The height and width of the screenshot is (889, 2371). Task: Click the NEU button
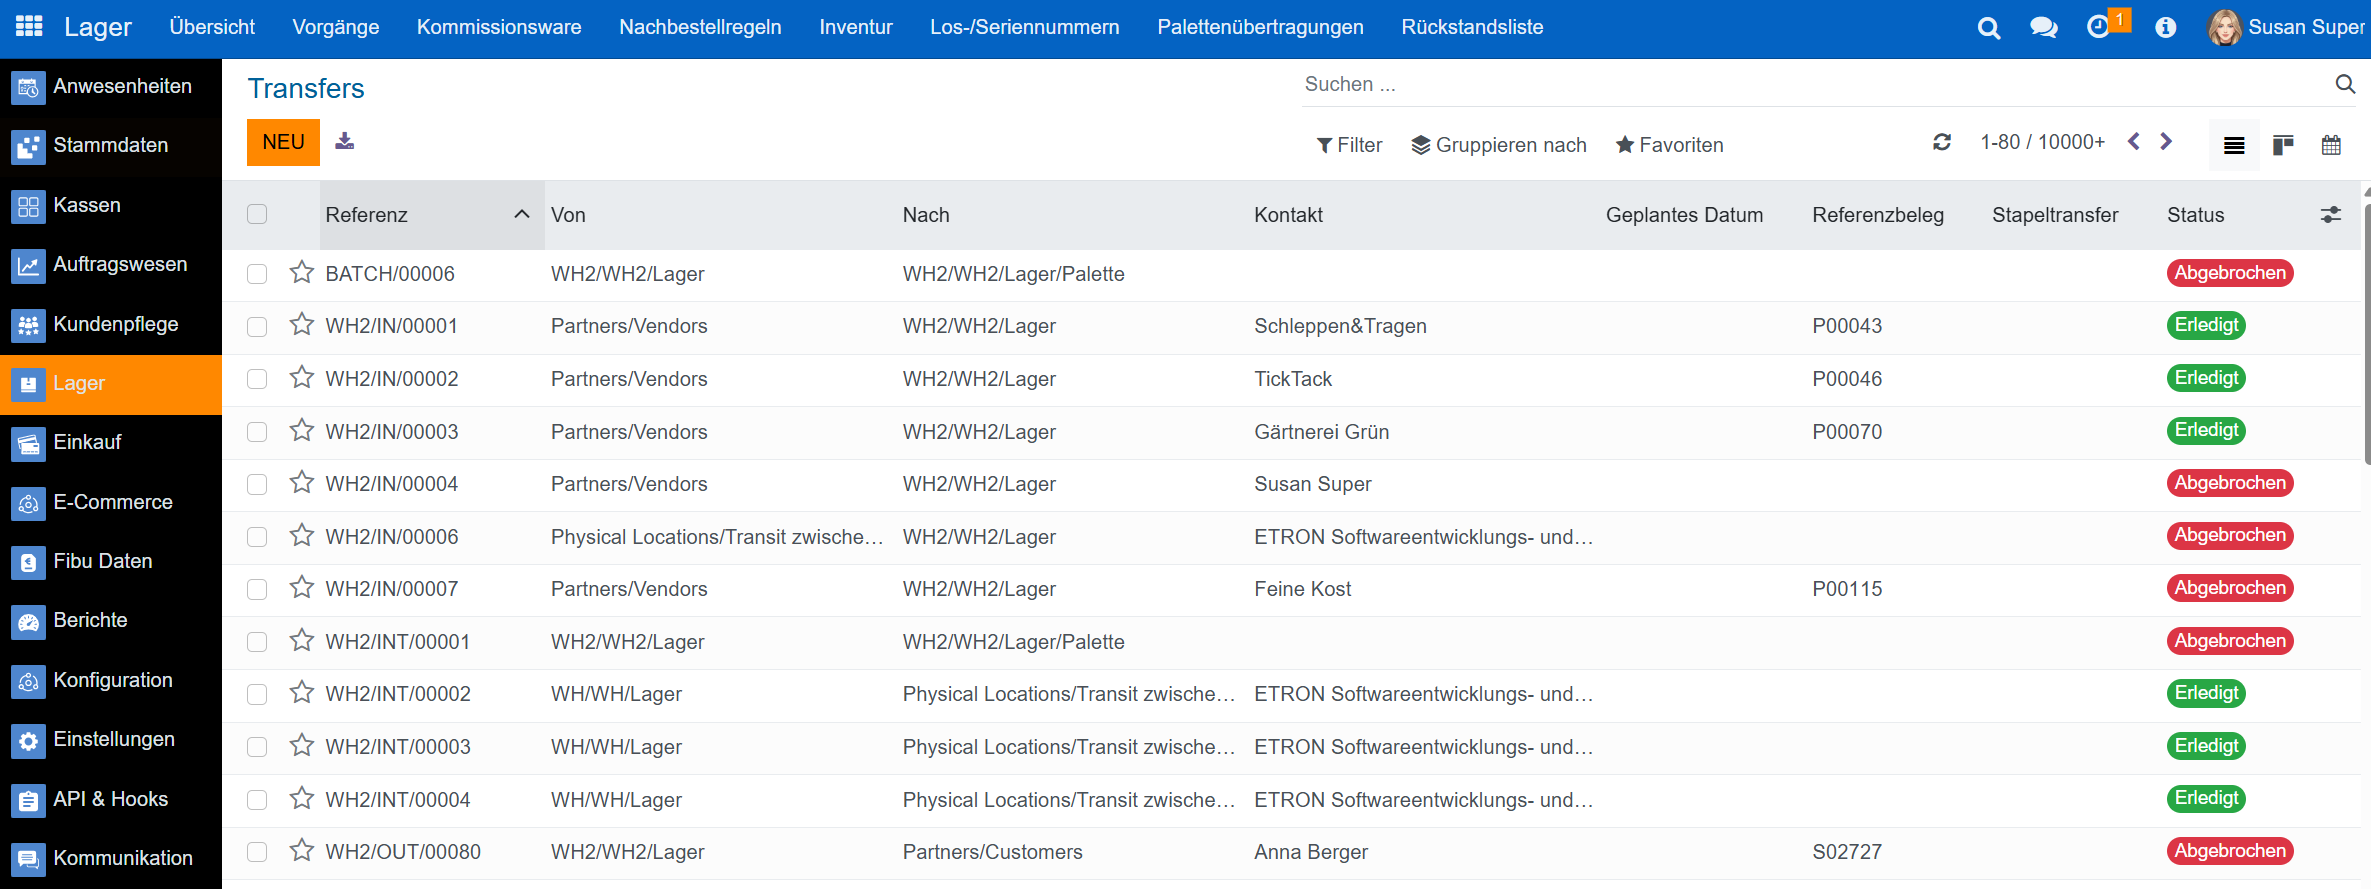point(283,142)
